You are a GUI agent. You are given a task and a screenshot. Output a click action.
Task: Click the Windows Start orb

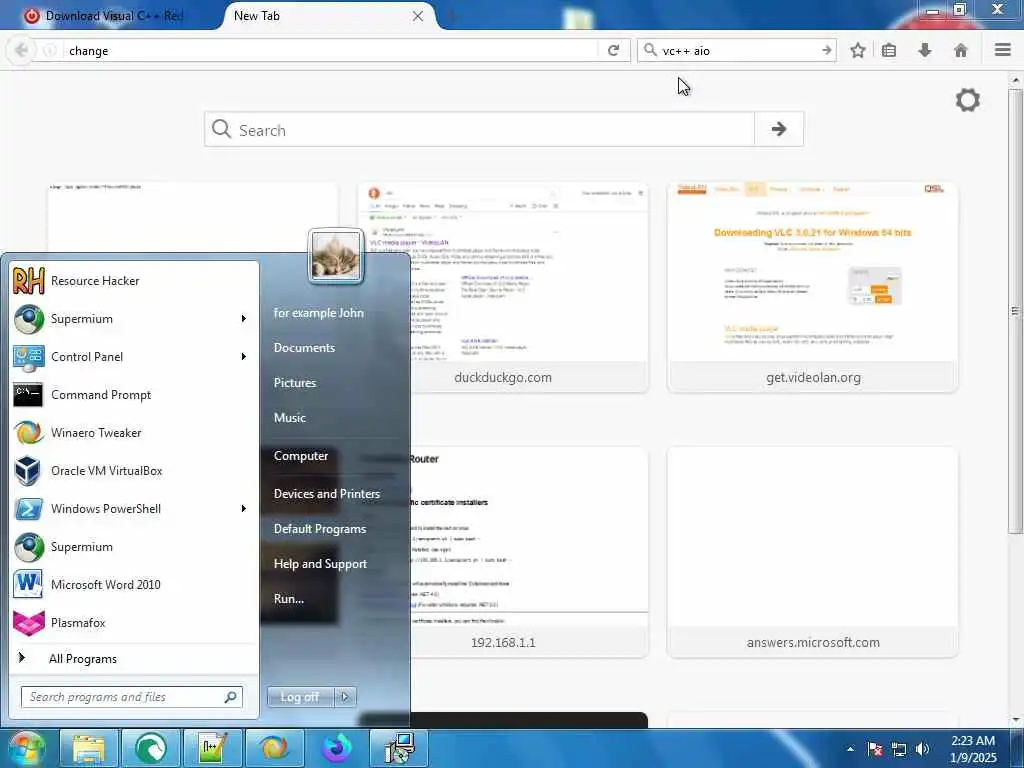pyautogui.click(x=26, y=748)
